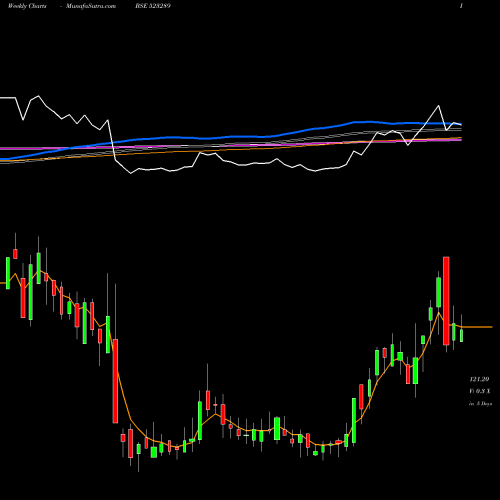Viewport: 500px width, 500px height.
Task: Click the last green candlestick on the chart
Action: point(462,335)
